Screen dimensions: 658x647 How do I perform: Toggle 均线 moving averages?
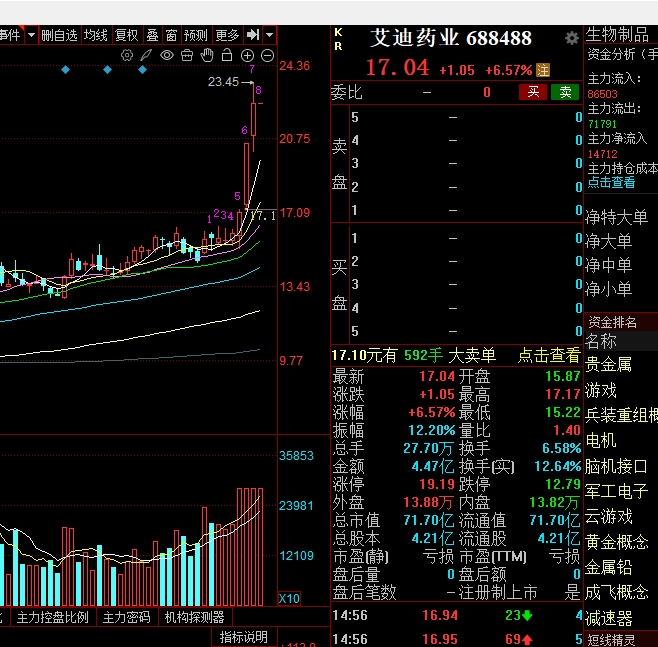click(x=96, y=35)
